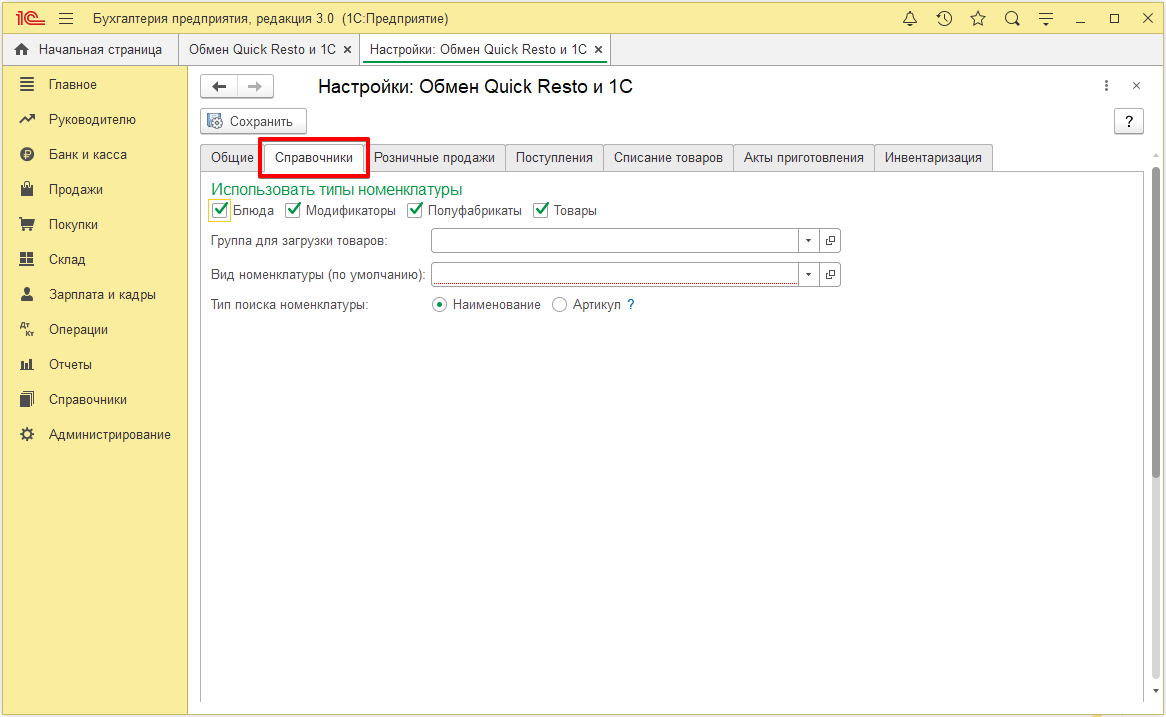
Task: Switch to the Списание товаров tab
Action: coord(668,158)
